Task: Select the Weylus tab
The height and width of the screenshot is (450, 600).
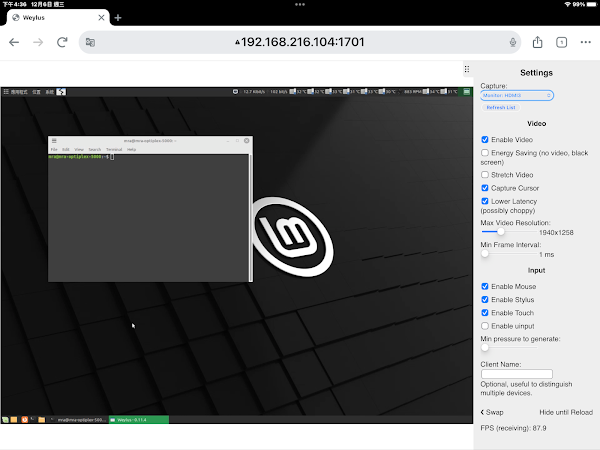Action: [x=57, y=18]
